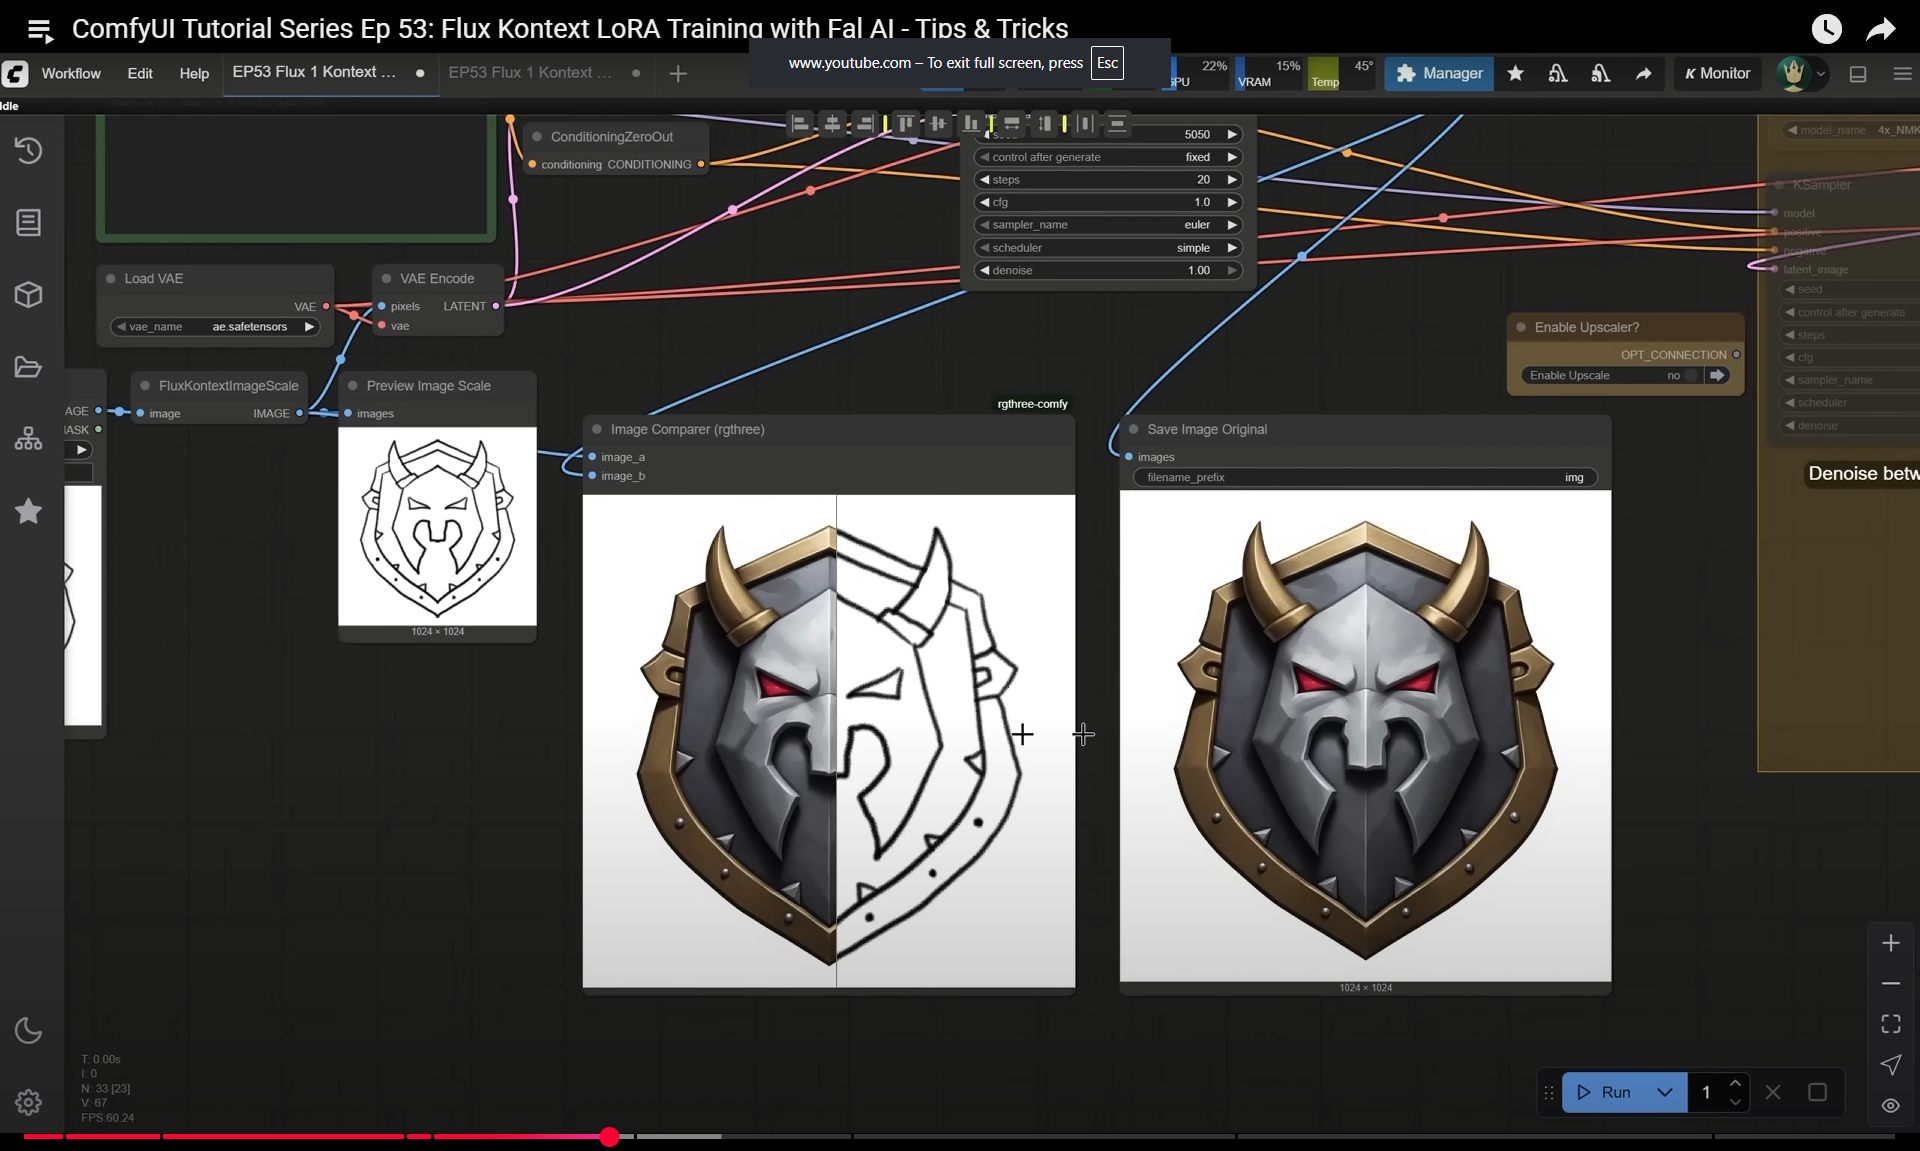Toggle Enable Upscale switch

click(x=1690, y=376)
